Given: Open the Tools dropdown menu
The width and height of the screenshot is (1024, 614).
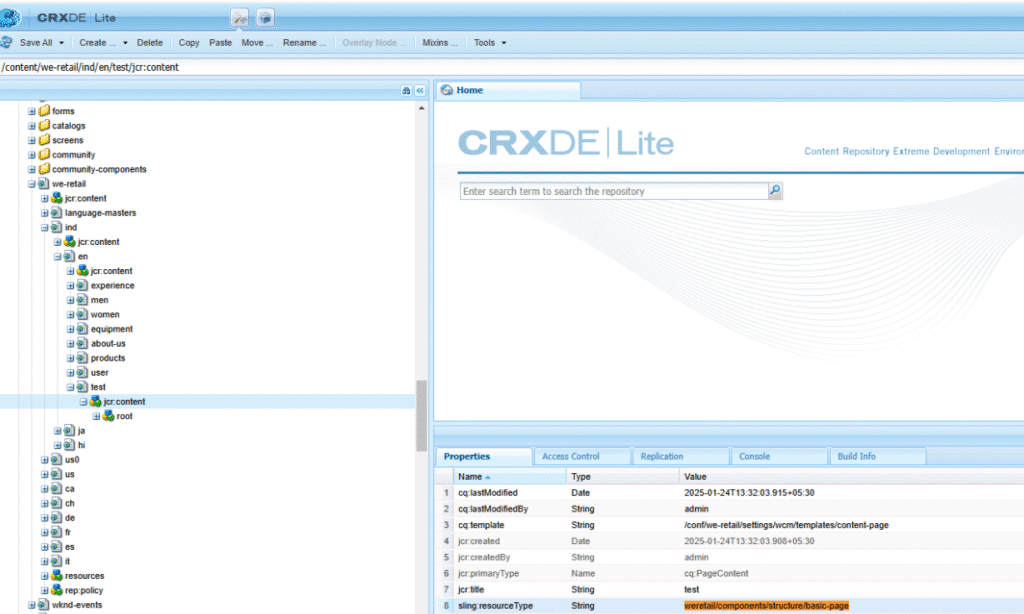Looking at the screenshot, I should pos(490,42).
